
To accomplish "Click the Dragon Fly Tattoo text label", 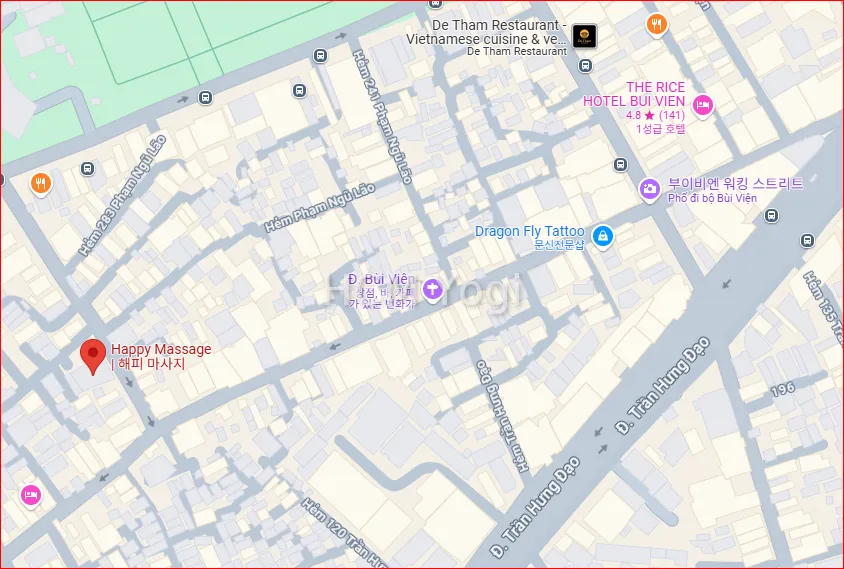I will pyautogui.click(x=529, y=232).
